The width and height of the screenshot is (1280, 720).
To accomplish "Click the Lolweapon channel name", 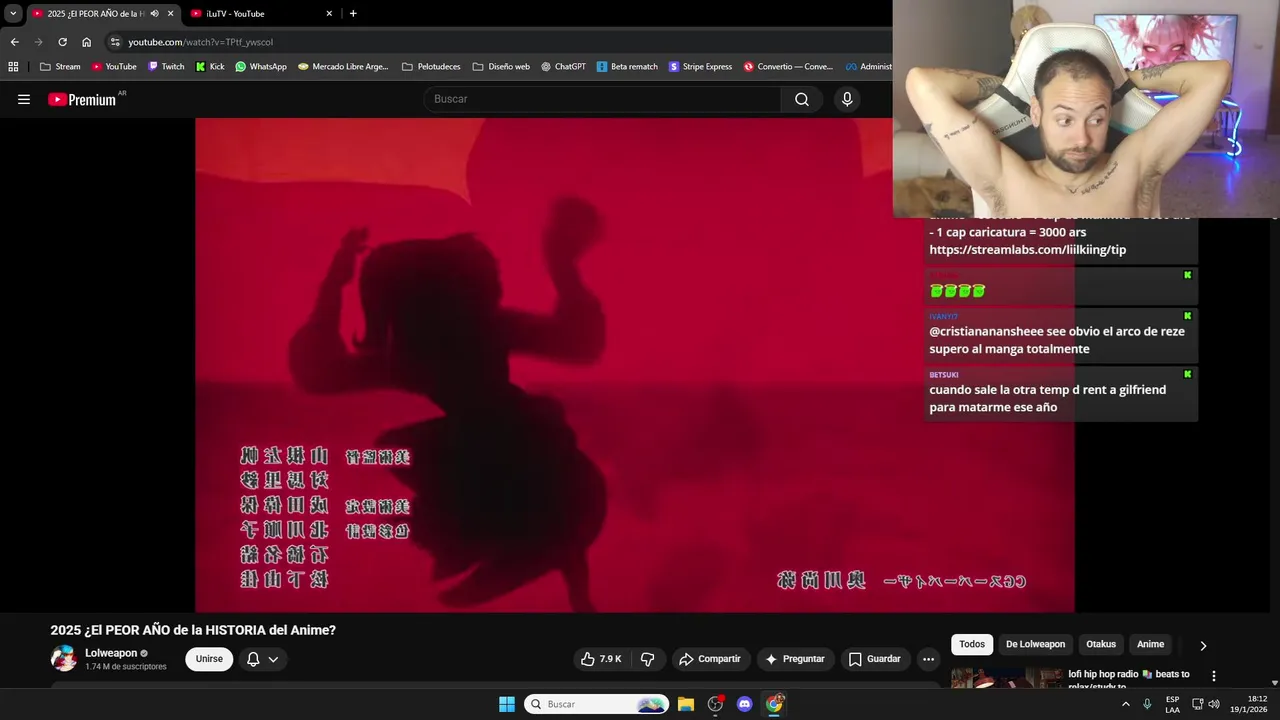I will point(111,653).
